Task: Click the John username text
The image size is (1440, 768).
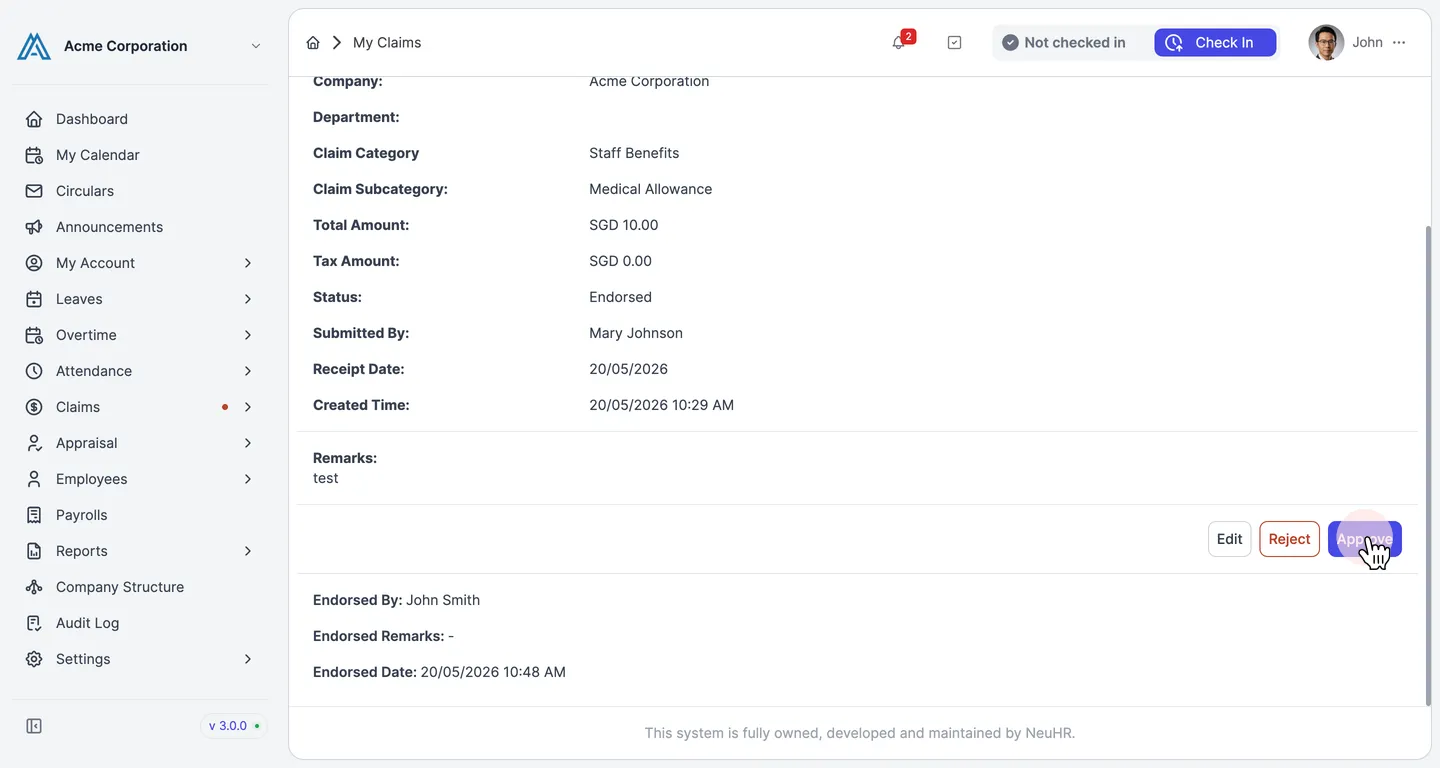Action: click(1367, 43)
